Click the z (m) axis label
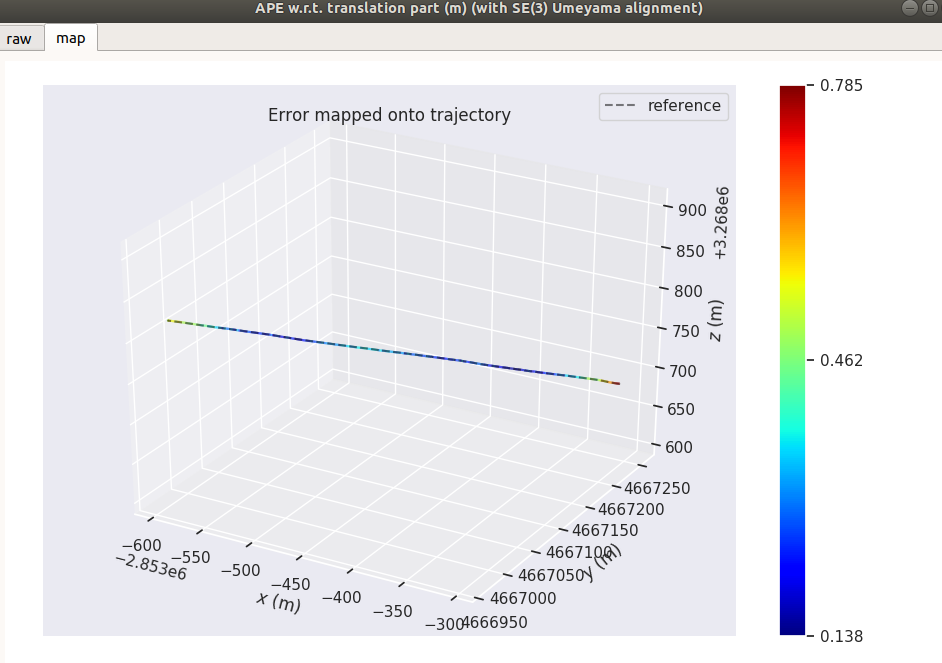This screenshot has height=663, width=942. pyautogui.click(x=716, y=320)
